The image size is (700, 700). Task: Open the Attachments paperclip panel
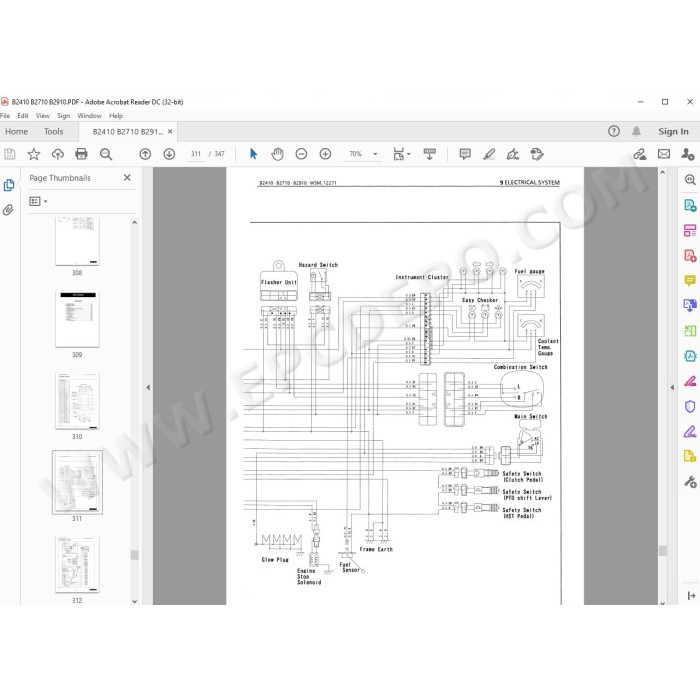(8, 210)
